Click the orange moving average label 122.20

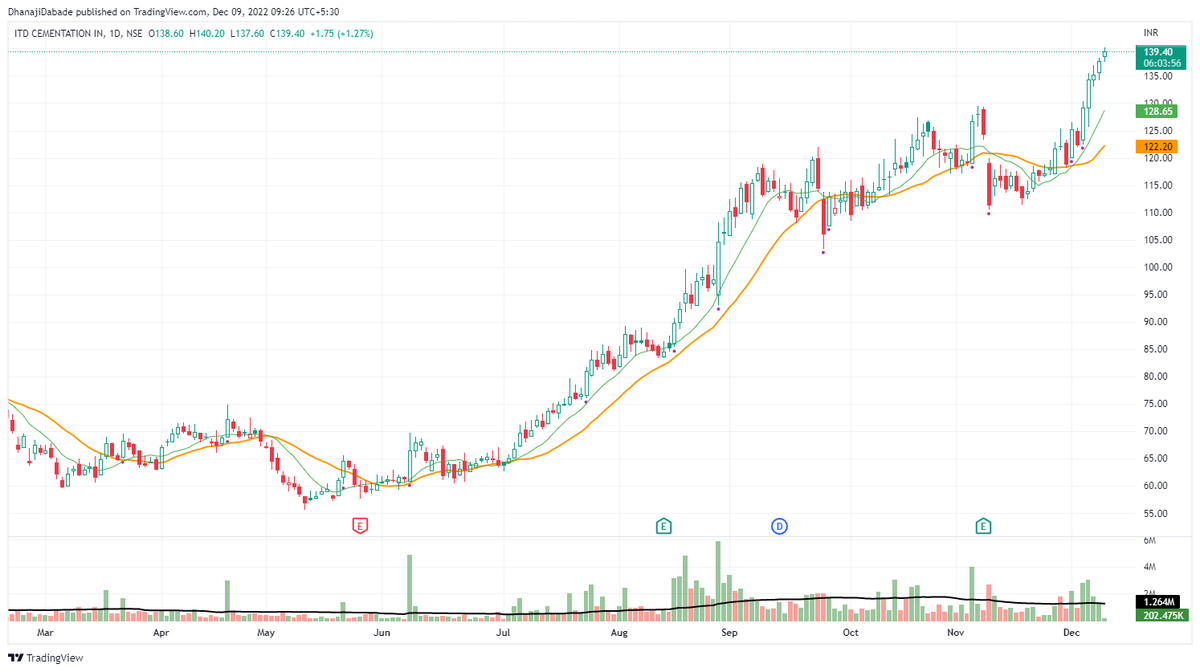pos(1158,146)
